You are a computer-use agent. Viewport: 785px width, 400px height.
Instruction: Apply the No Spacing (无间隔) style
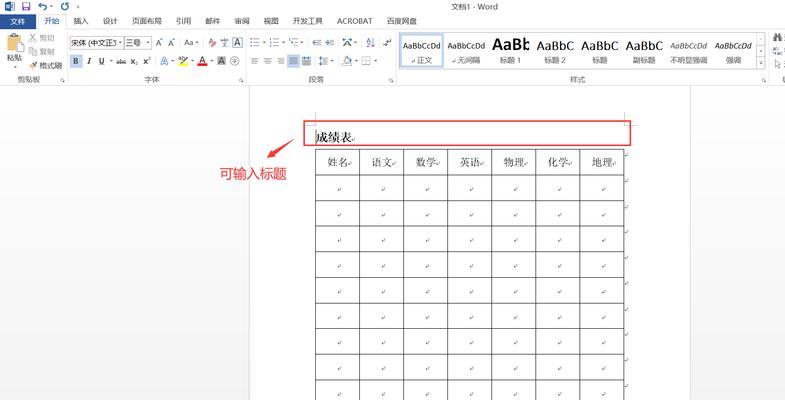coord(466,51)
